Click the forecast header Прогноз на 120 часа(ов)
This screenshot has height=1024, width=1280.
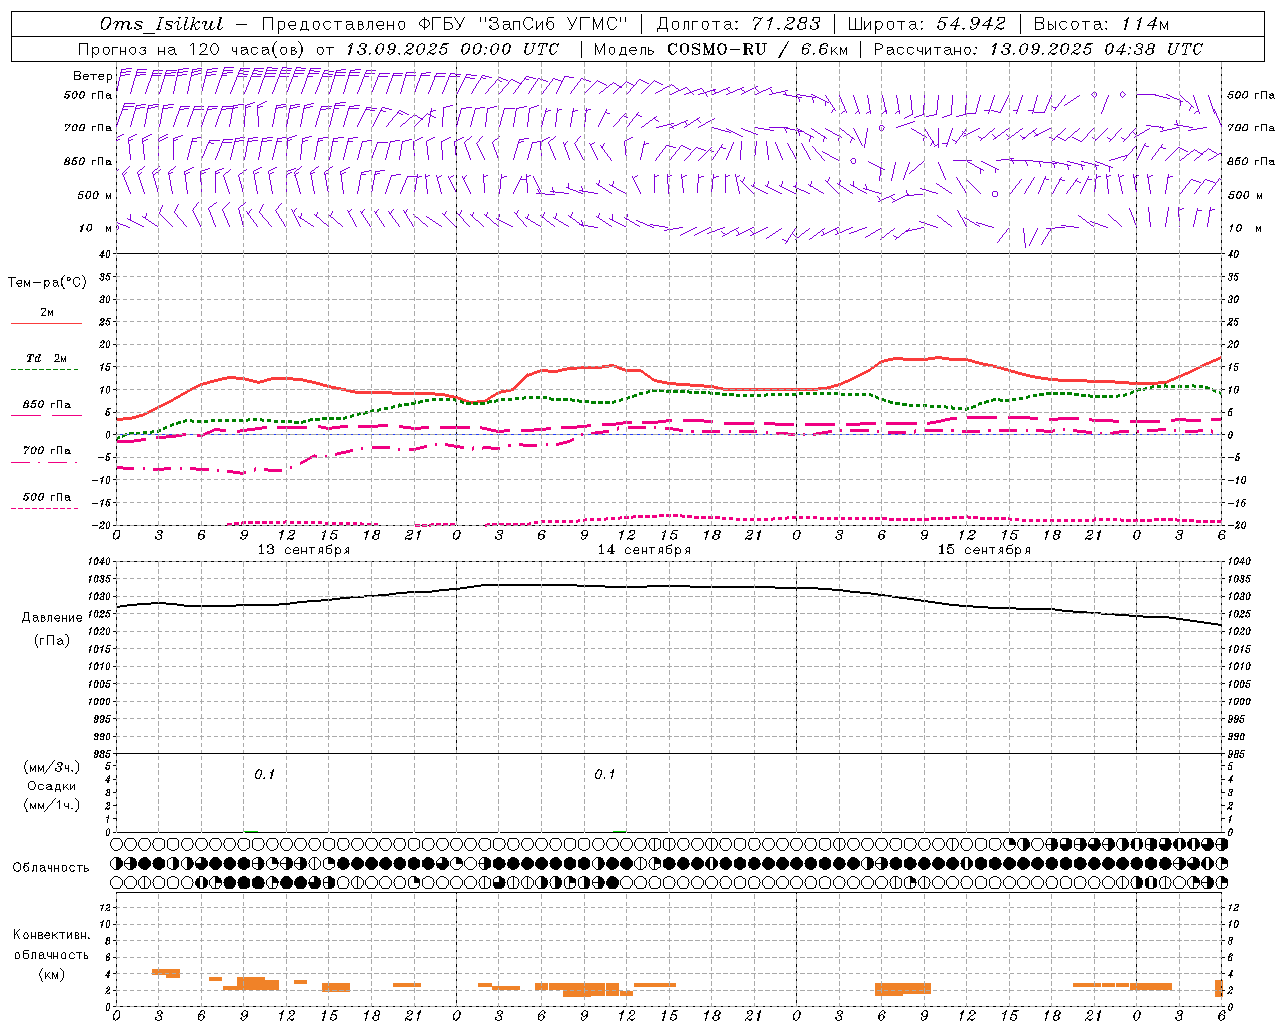(192, 49)
